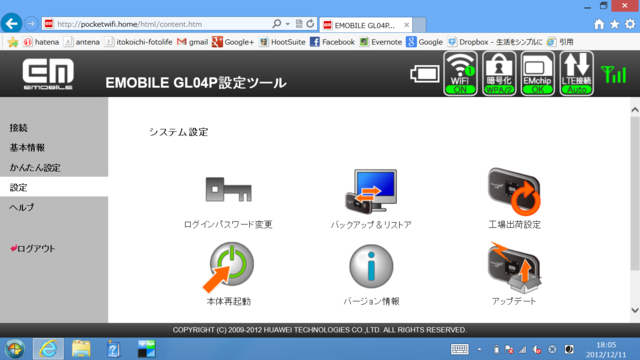Open browser home icon
The image size is (640, 360).
(x=599, y=24)
